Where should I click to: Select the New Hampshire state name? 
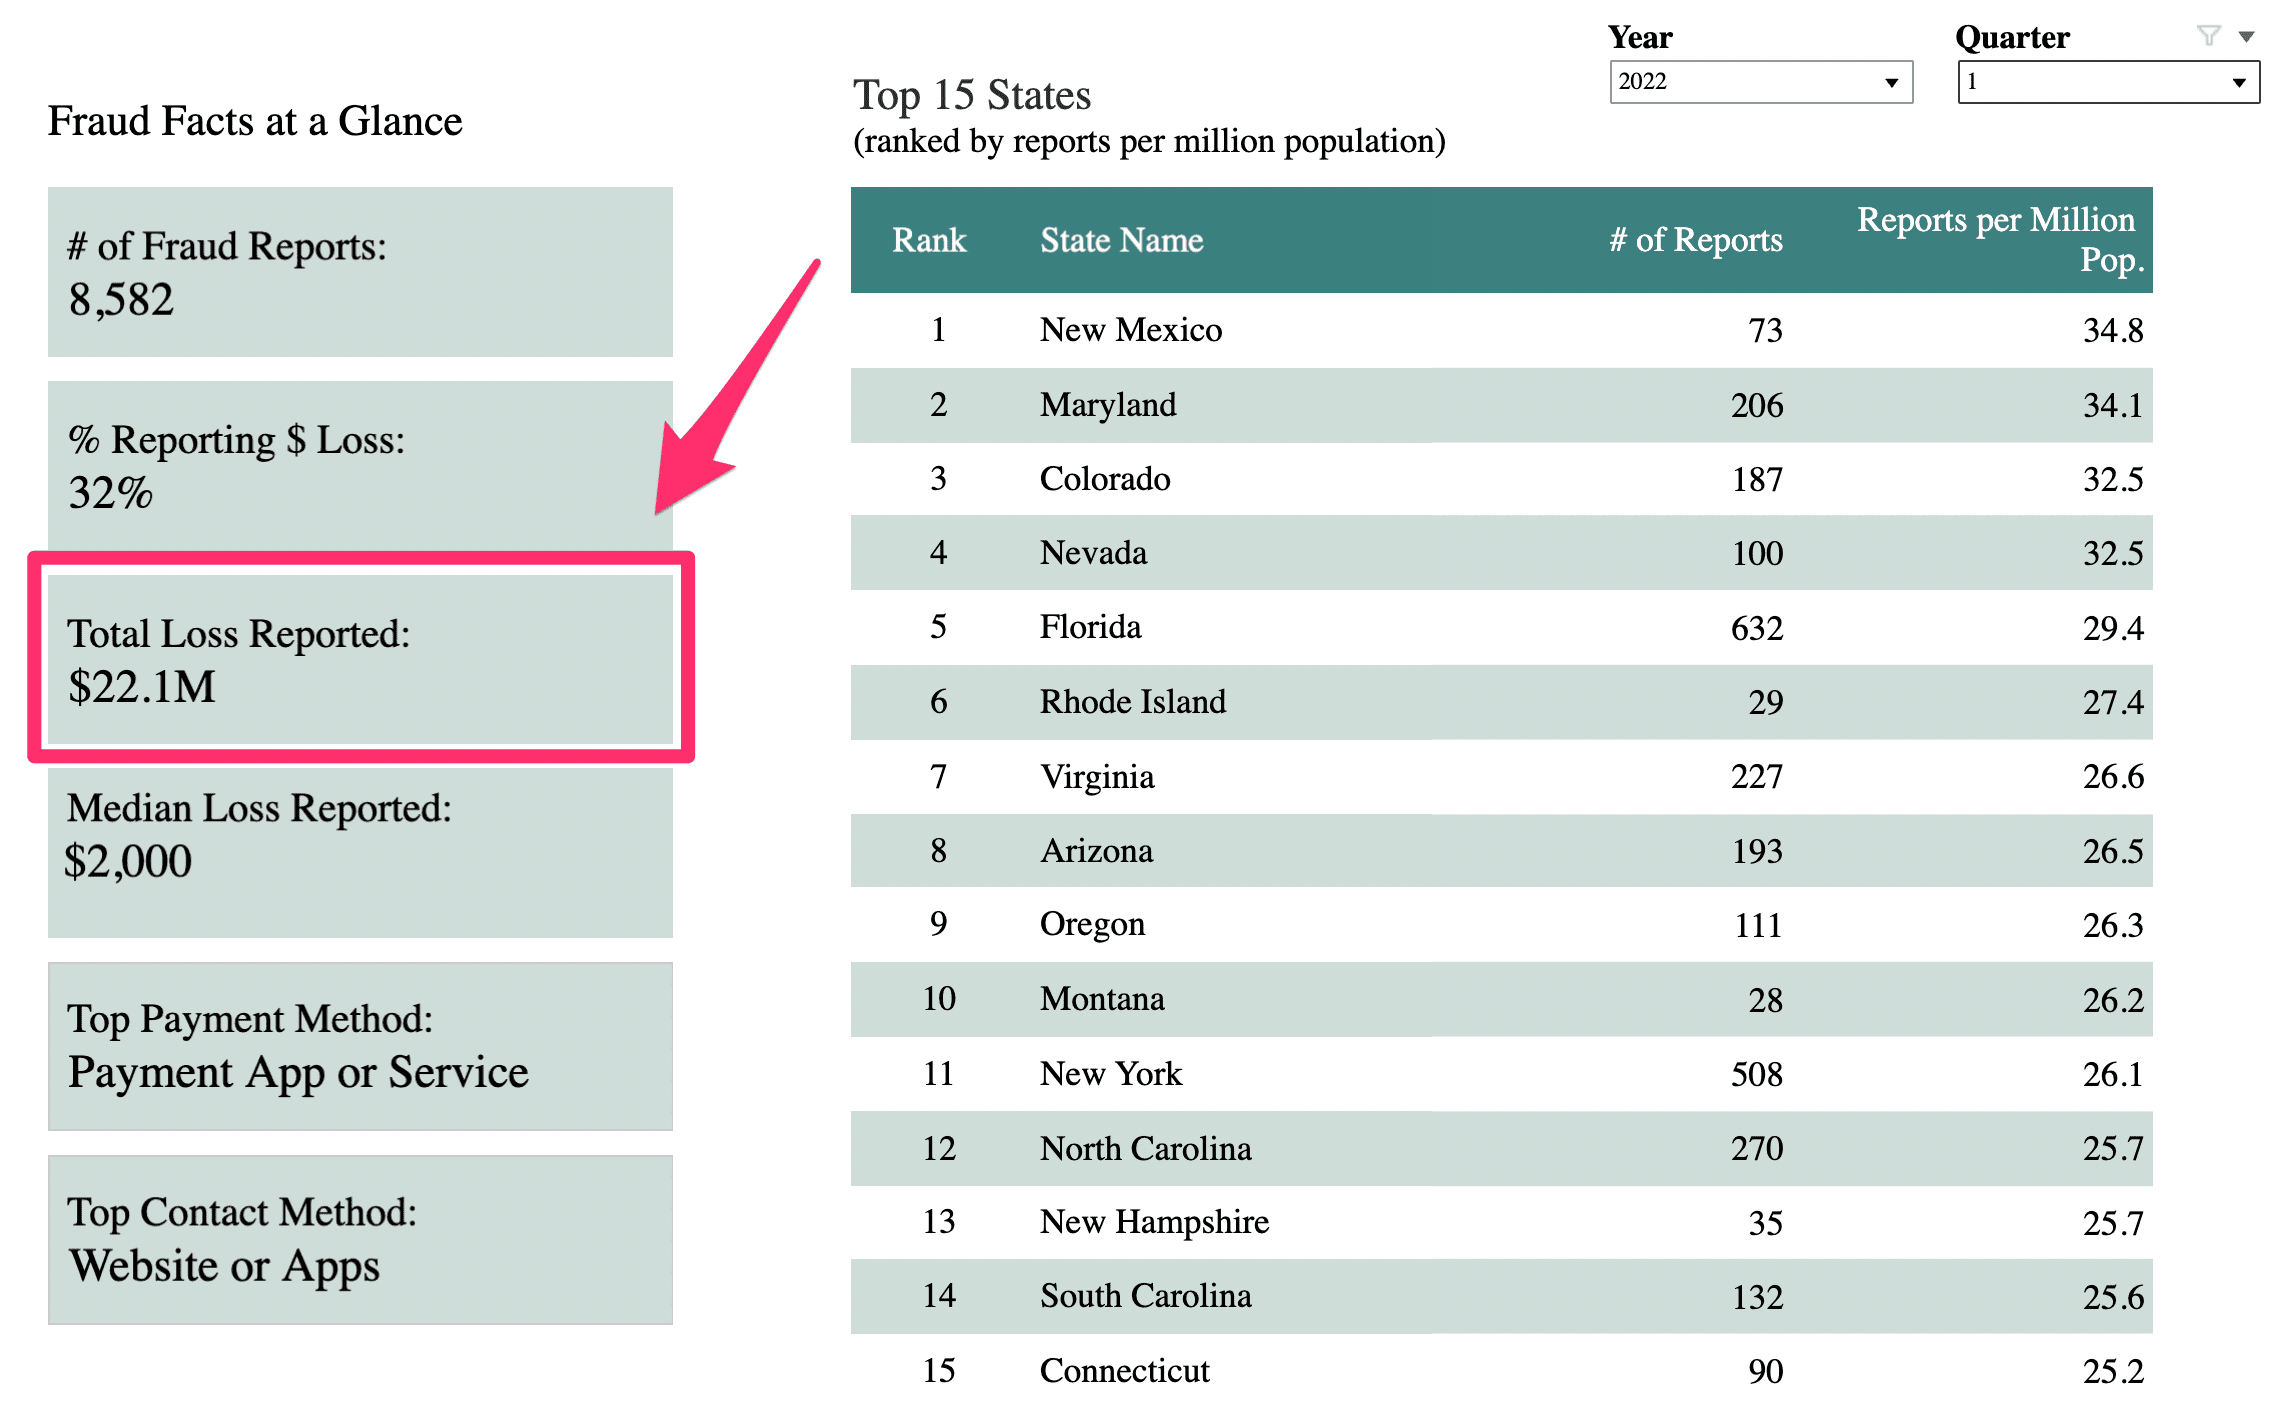(1154, 1222)
